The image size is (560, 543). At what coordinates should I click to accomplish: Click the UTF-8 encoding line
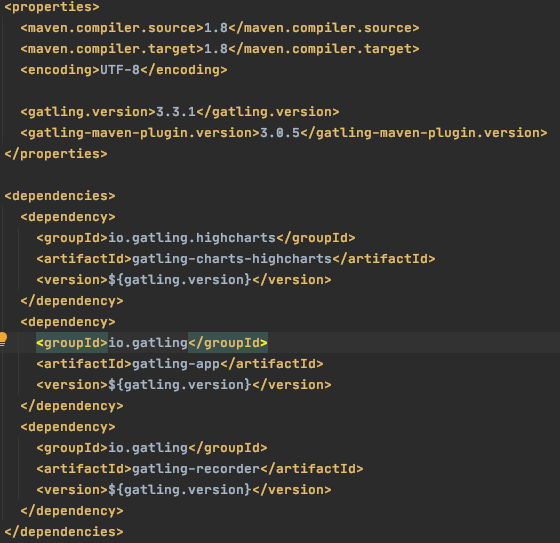124,70
